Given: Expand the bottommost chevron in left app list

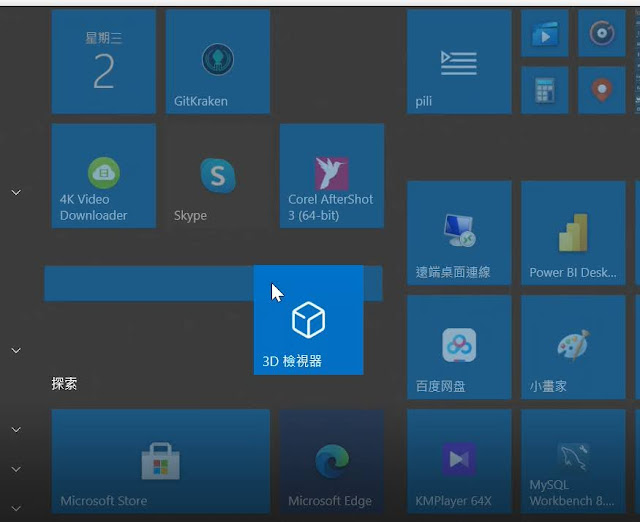Looking at the screenshot, I should point(16,509).
